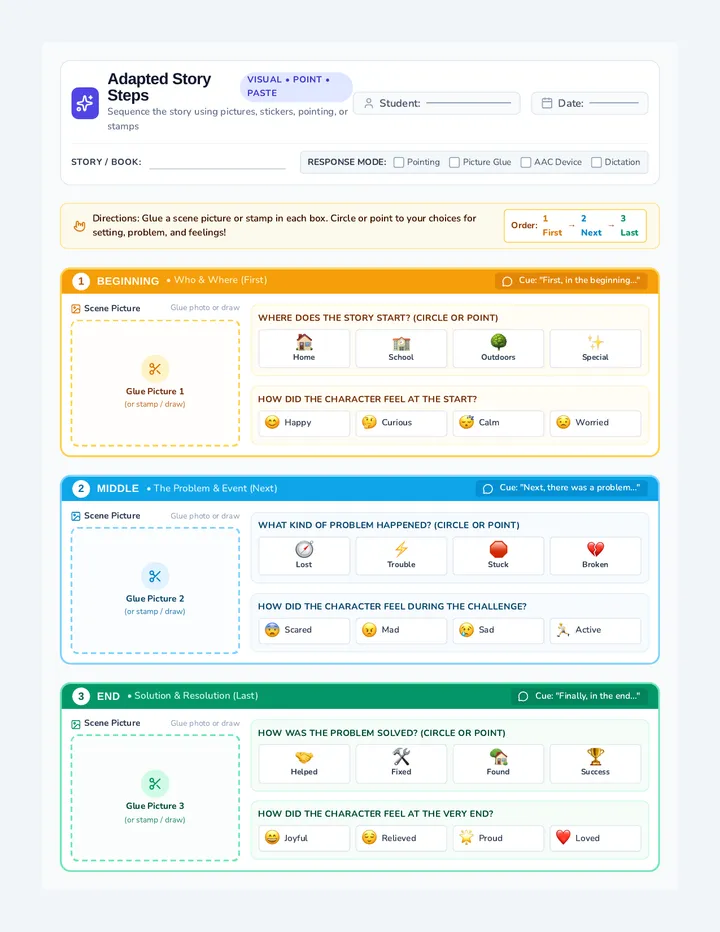Click the purple sparkle logo icon
Image resolution: width=720 pixels, height=932 pixels.
pyautogui.click(x=85, y=103)
